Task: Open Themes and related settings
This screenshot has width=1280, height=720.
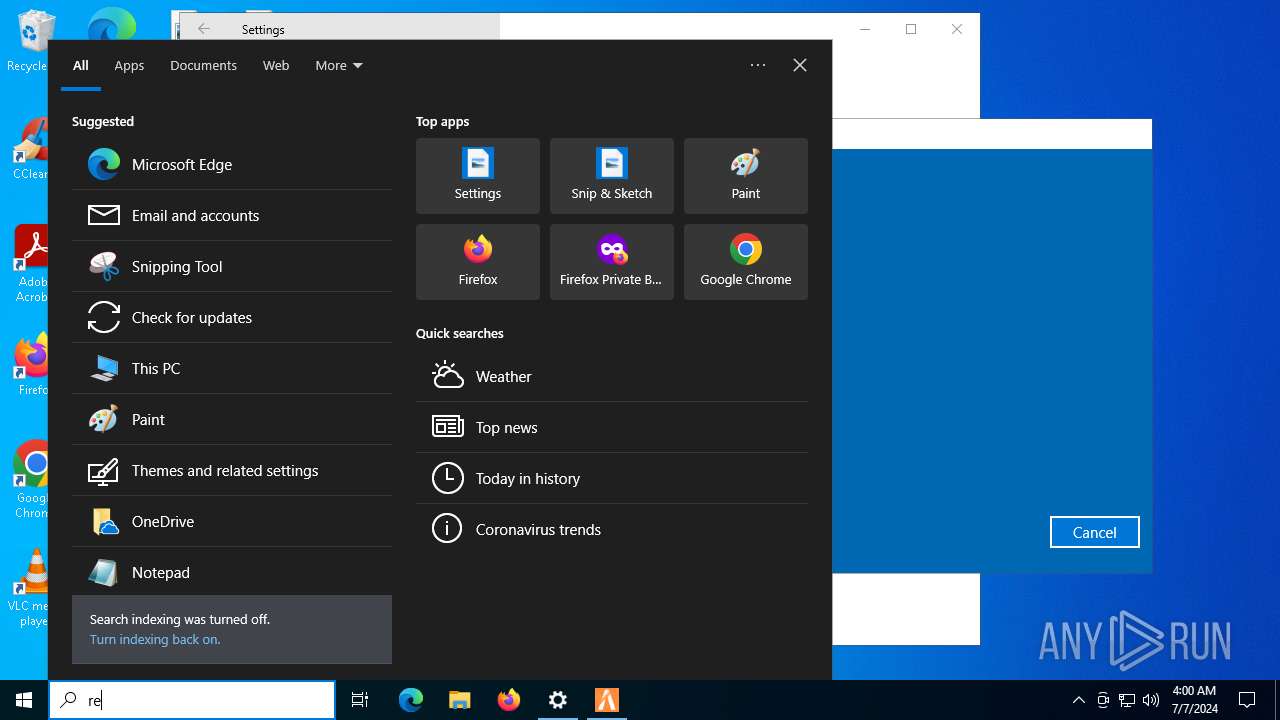Action: (232, 470)
